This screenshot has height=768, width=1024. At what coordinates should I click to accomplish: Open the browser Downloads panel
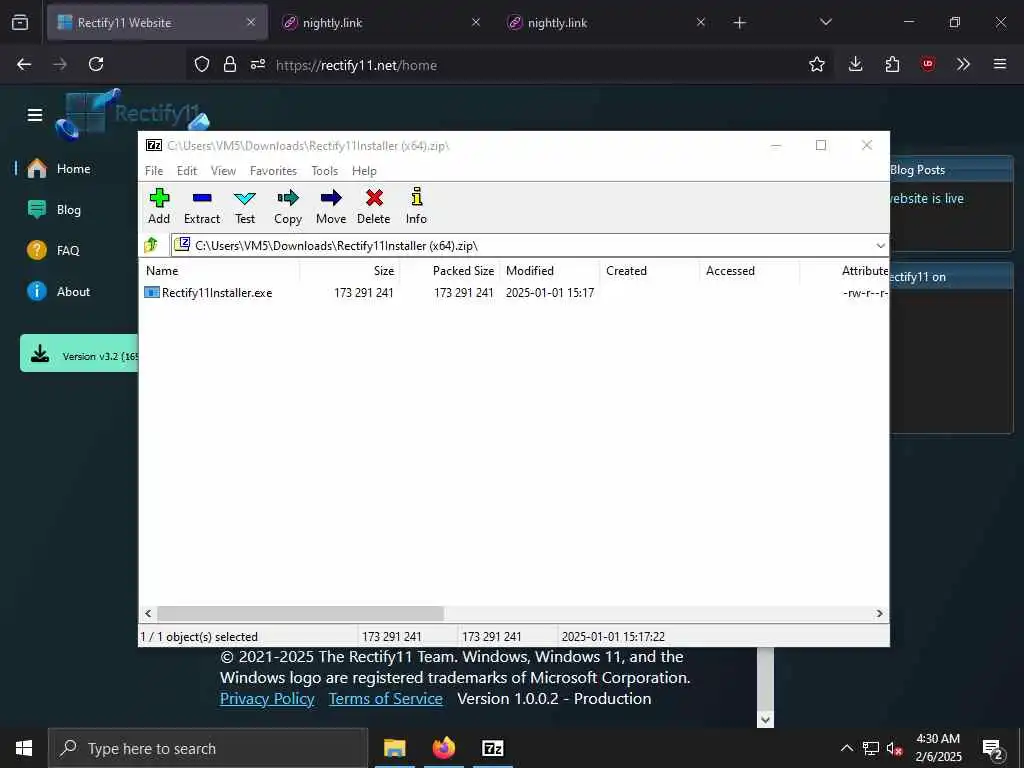856,64
